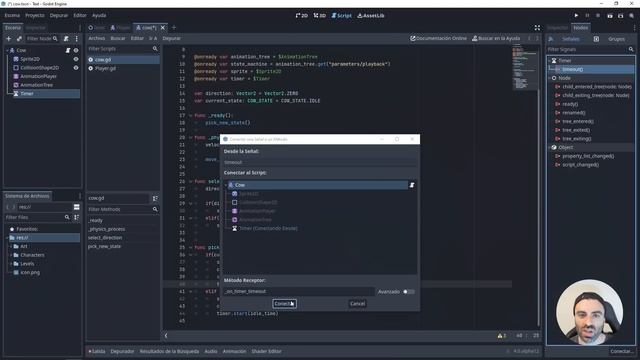Click Buscar en la Ayuda

pyautogui.click(x=496, y=38)
